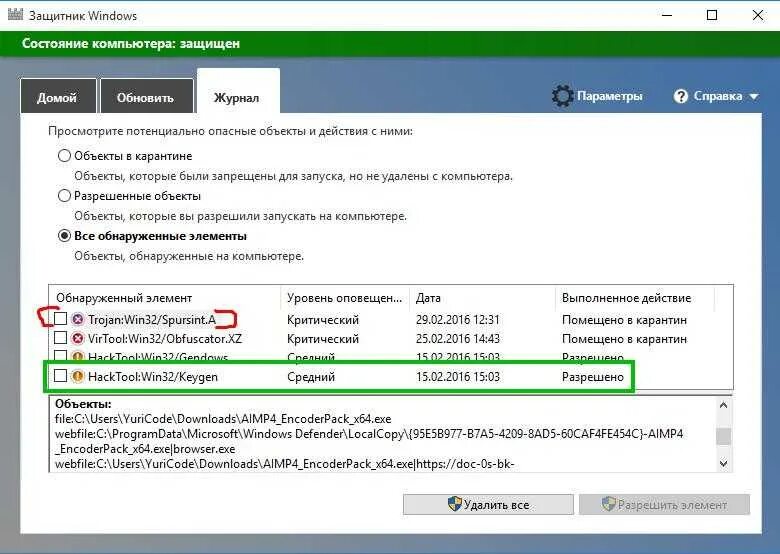This screenshot has height=554, width=780.
Task: Click the red threat icon beside VirTool:Win32/Obfuscator.XZ
Action: 78,339
